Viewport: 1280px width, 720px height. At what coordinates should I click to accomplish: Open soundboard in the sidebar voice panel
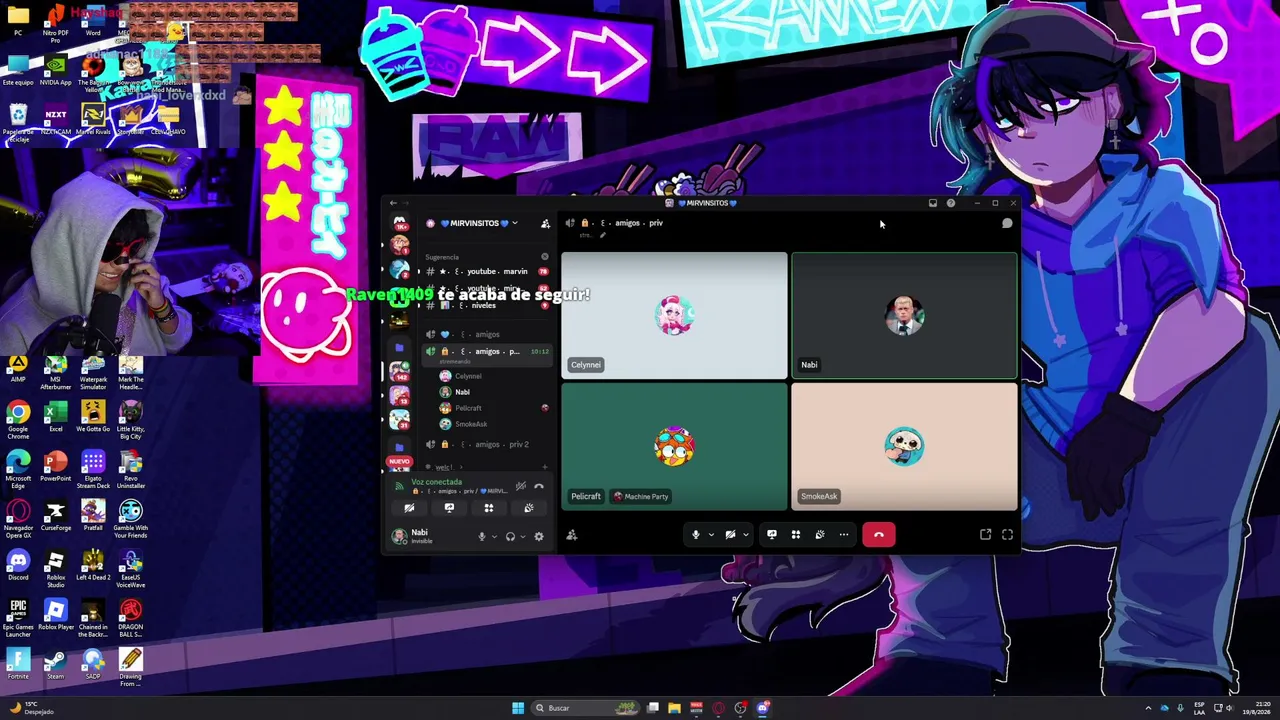(529, 508)
